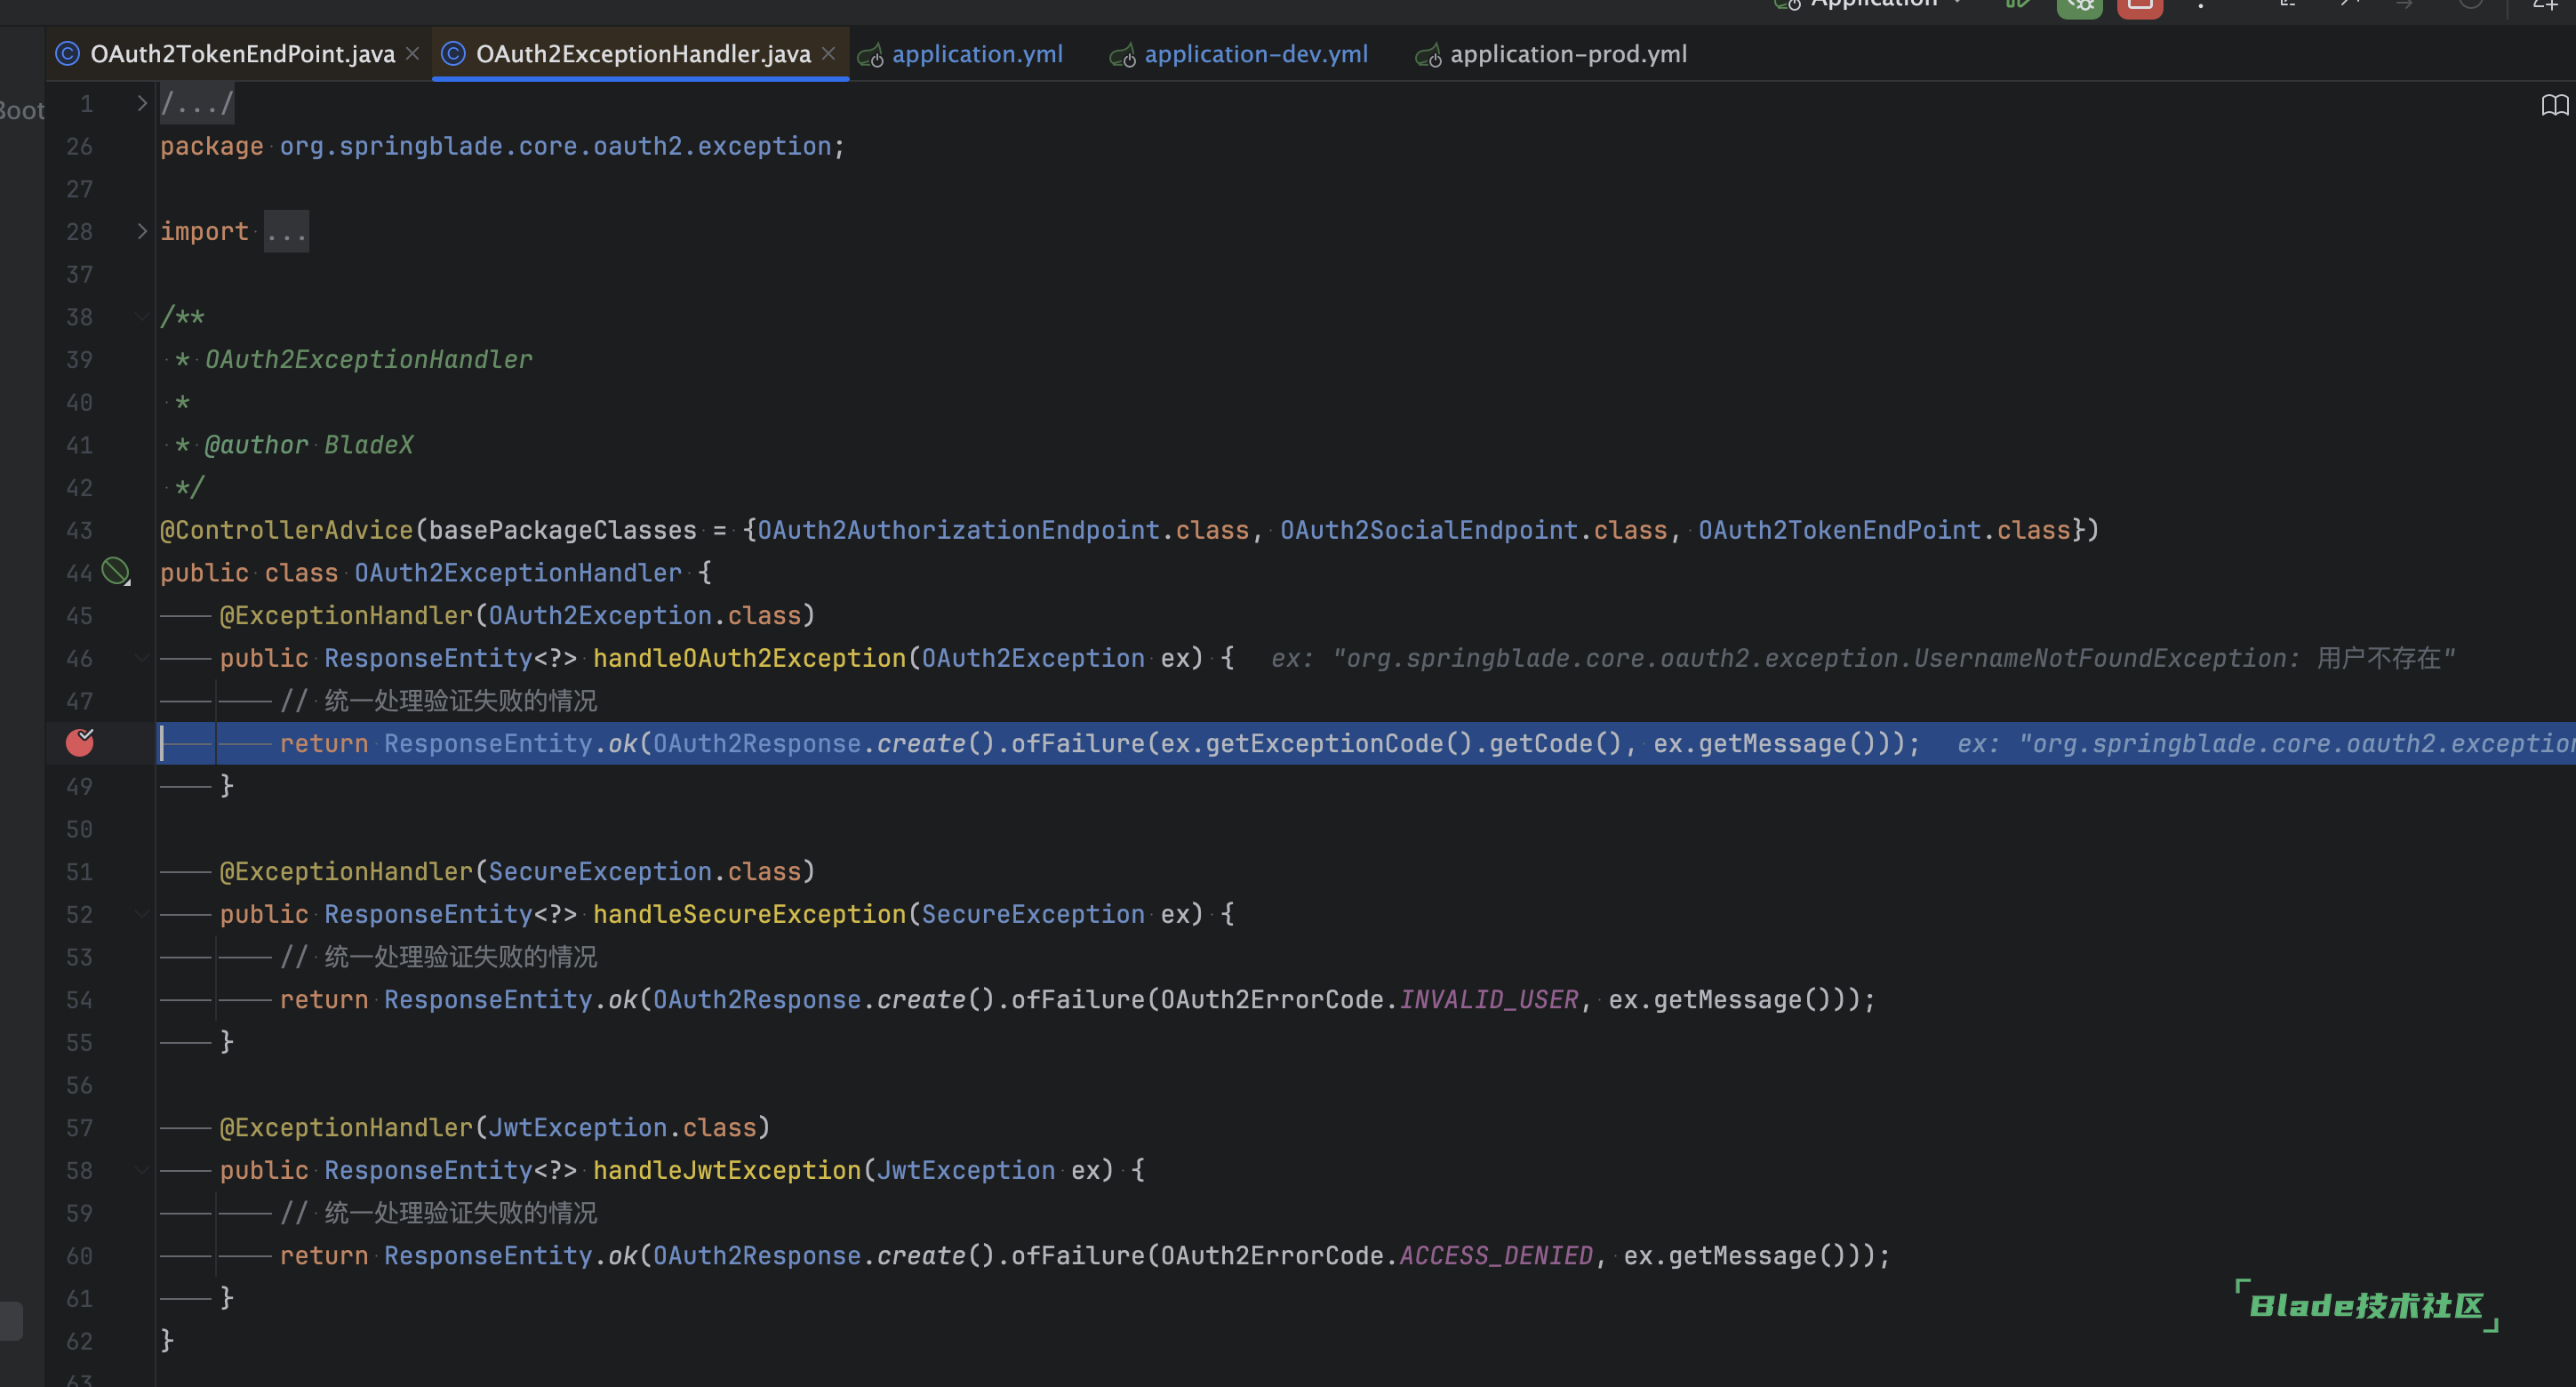Click the '...' placeholder after import
Image resolution: width=2576 pixels, height=1387 pixels.
tap(286, 231)
